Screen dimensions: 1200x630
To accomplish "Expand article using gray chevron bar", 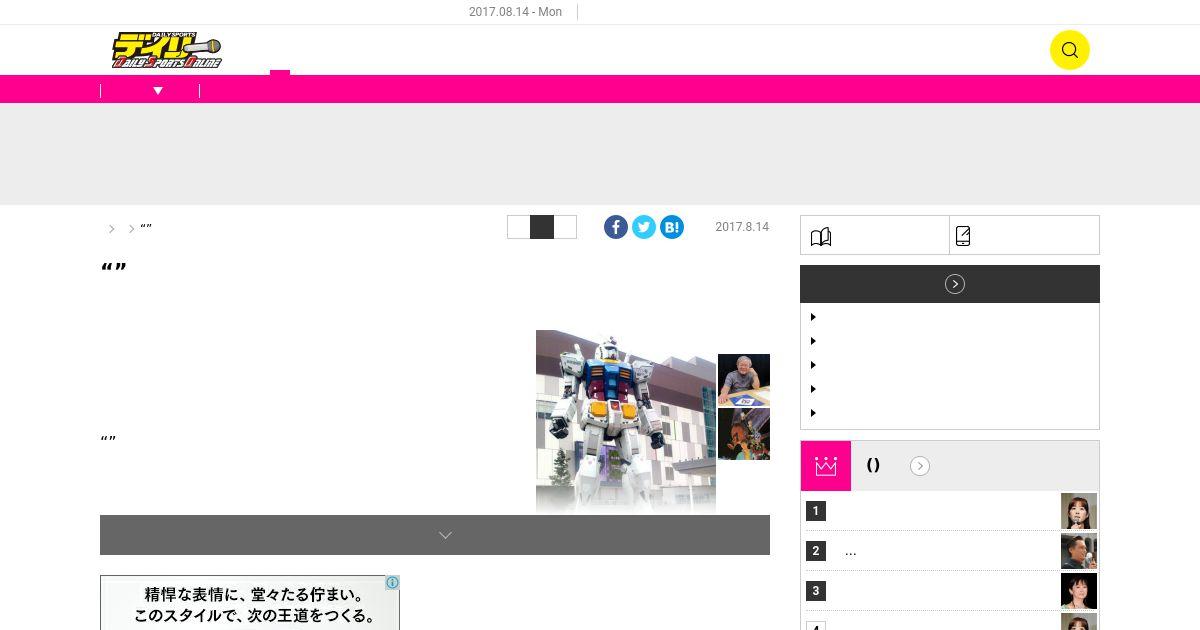I will [x=435, y=535].
